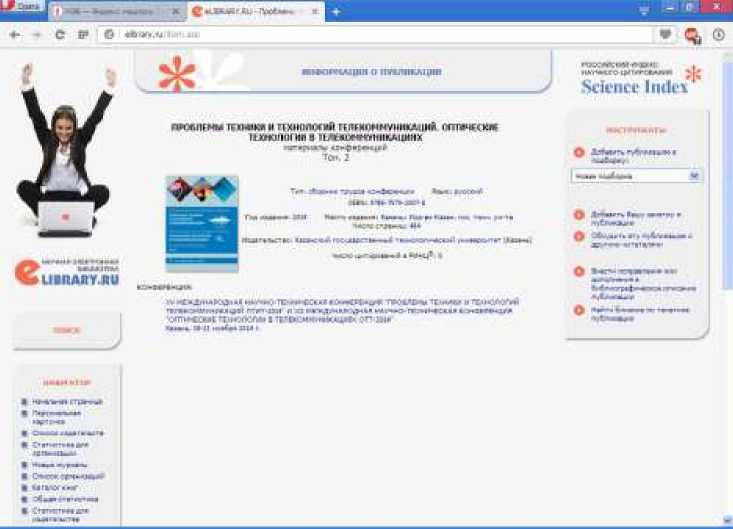Click the scrollbar down arrow

tap(728, 520)
